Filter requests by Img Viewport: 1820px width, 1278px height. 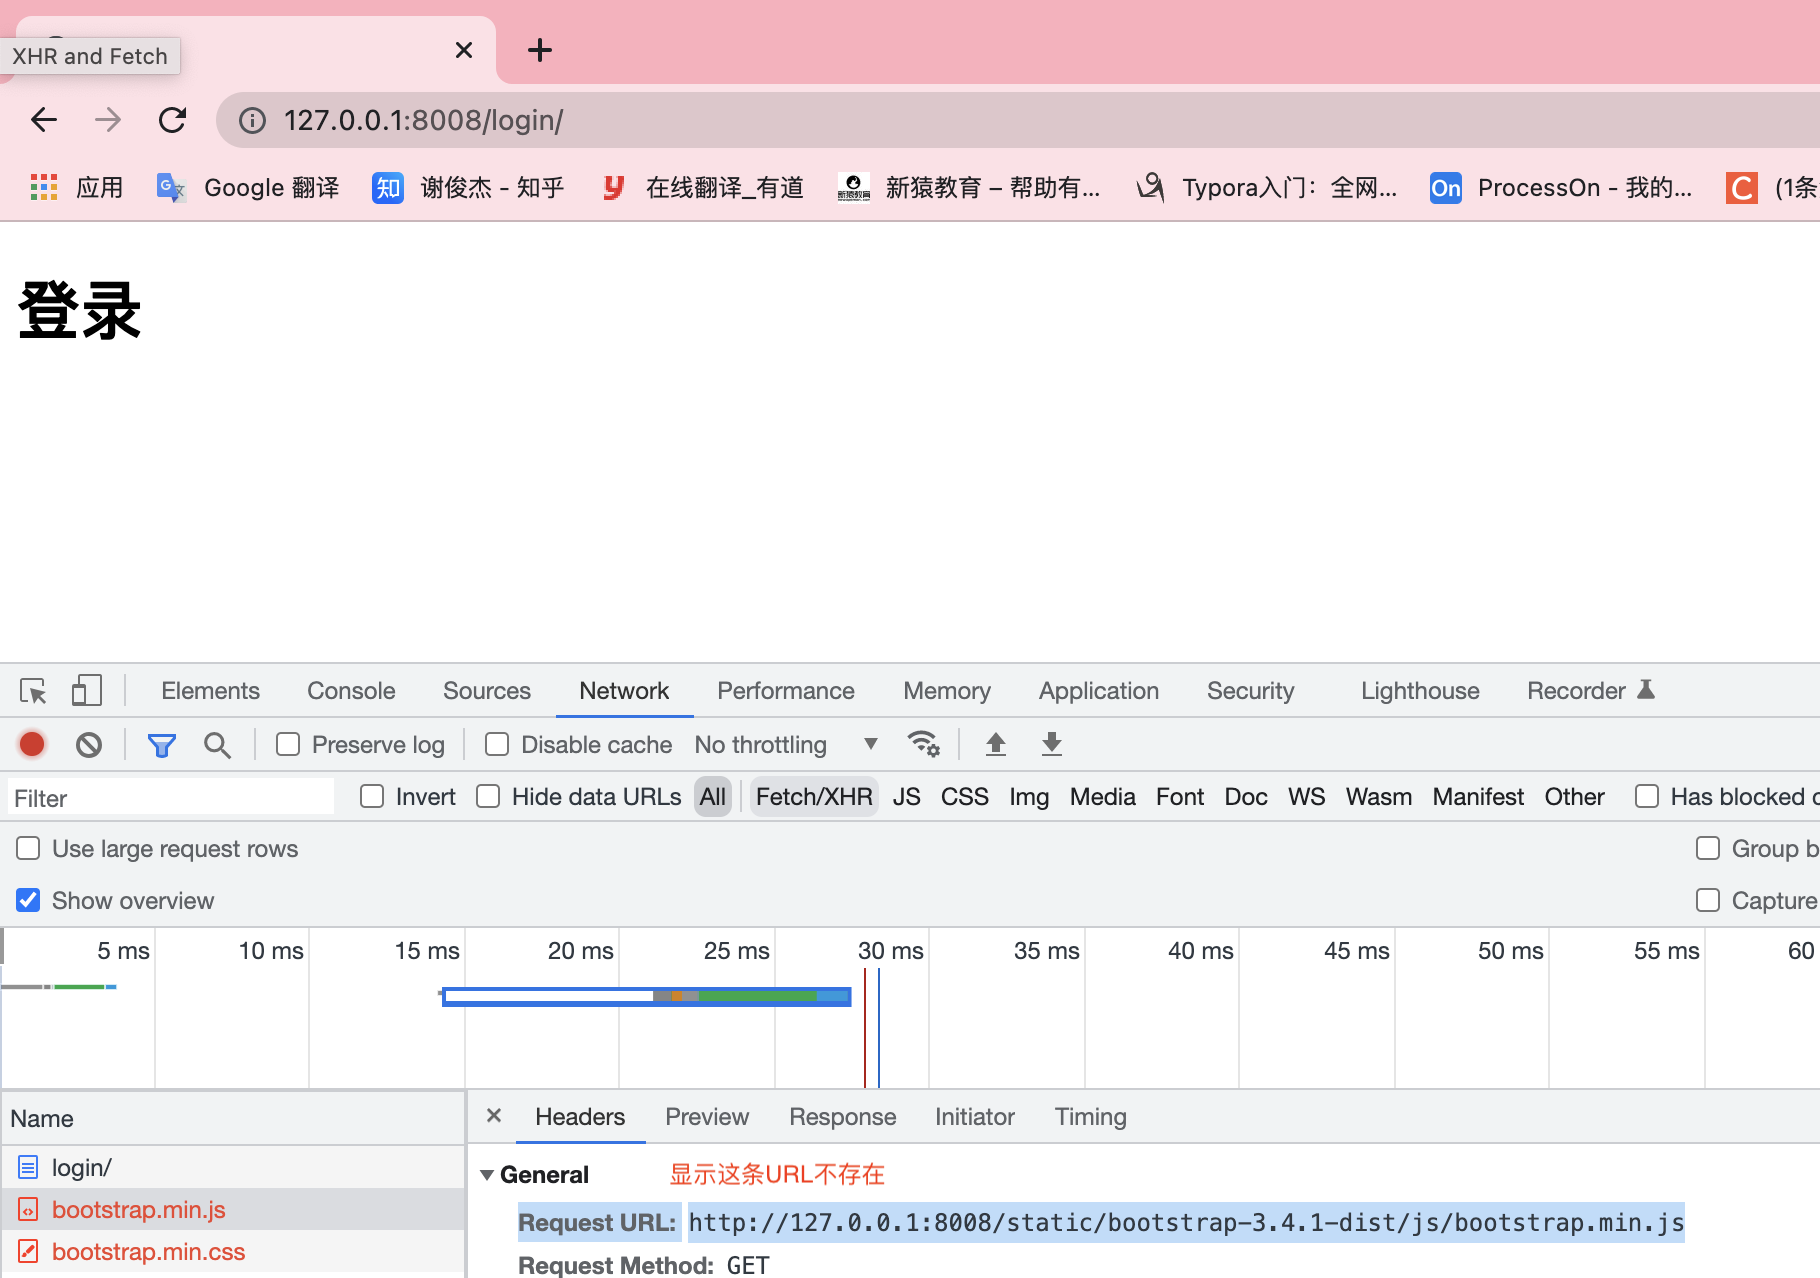1029,797
